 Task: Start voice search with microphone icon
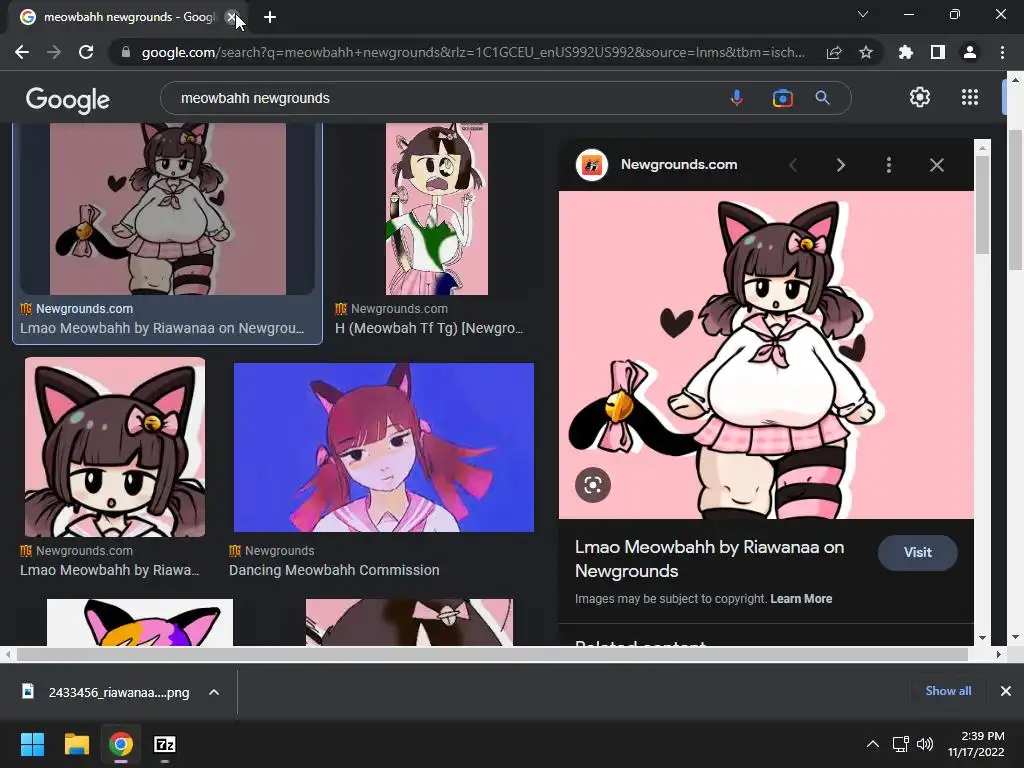(737, 98)
